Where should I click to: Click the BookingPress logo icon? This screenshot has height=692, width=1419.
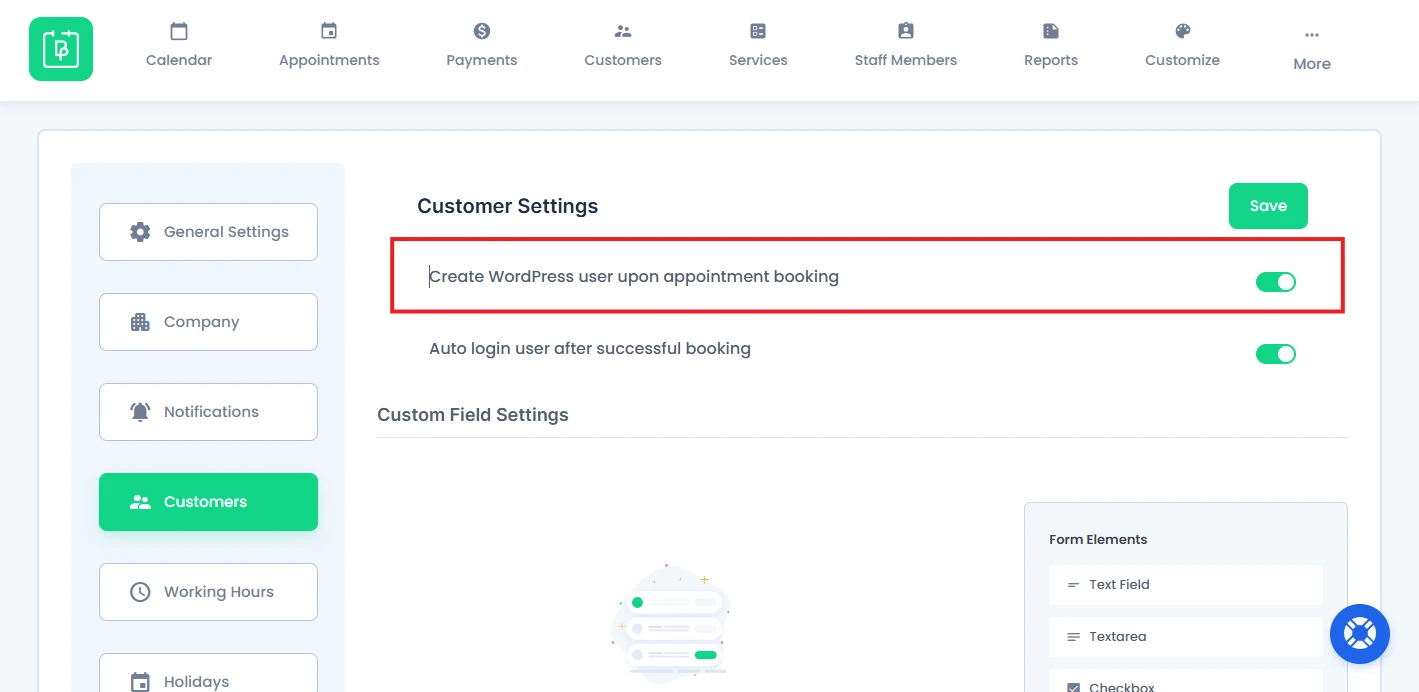pyautogui.click(x=61, y=49)
